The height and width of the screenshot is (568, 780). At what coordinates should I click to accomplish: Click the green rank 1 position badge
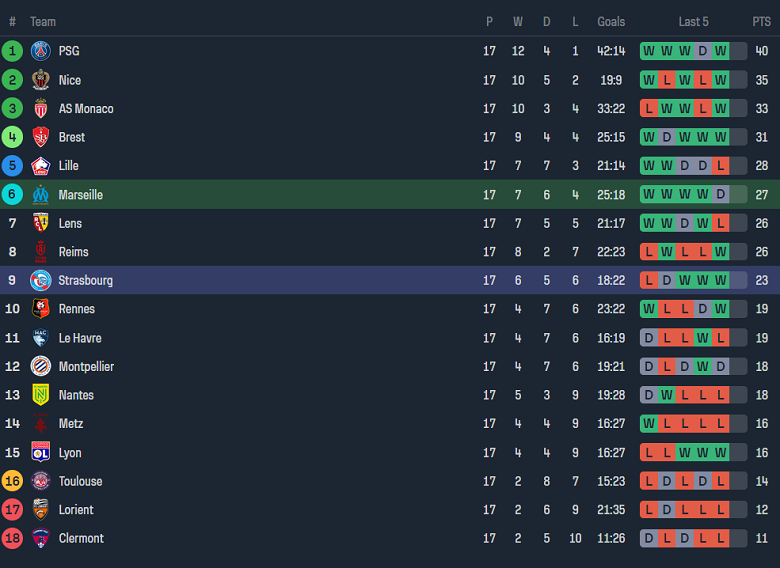click(x=12, y=51)
